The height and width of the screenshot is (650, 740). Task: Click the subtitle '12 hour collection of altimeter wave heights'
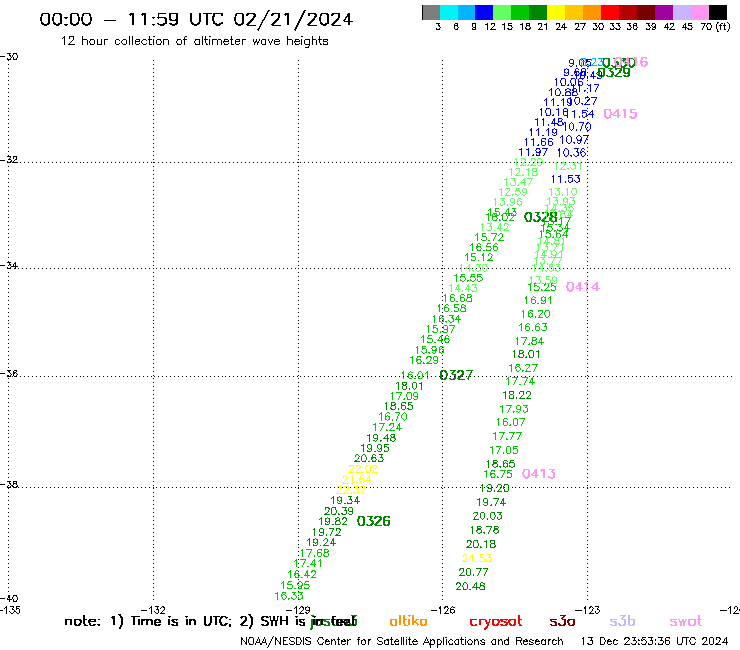coord(194,41)
